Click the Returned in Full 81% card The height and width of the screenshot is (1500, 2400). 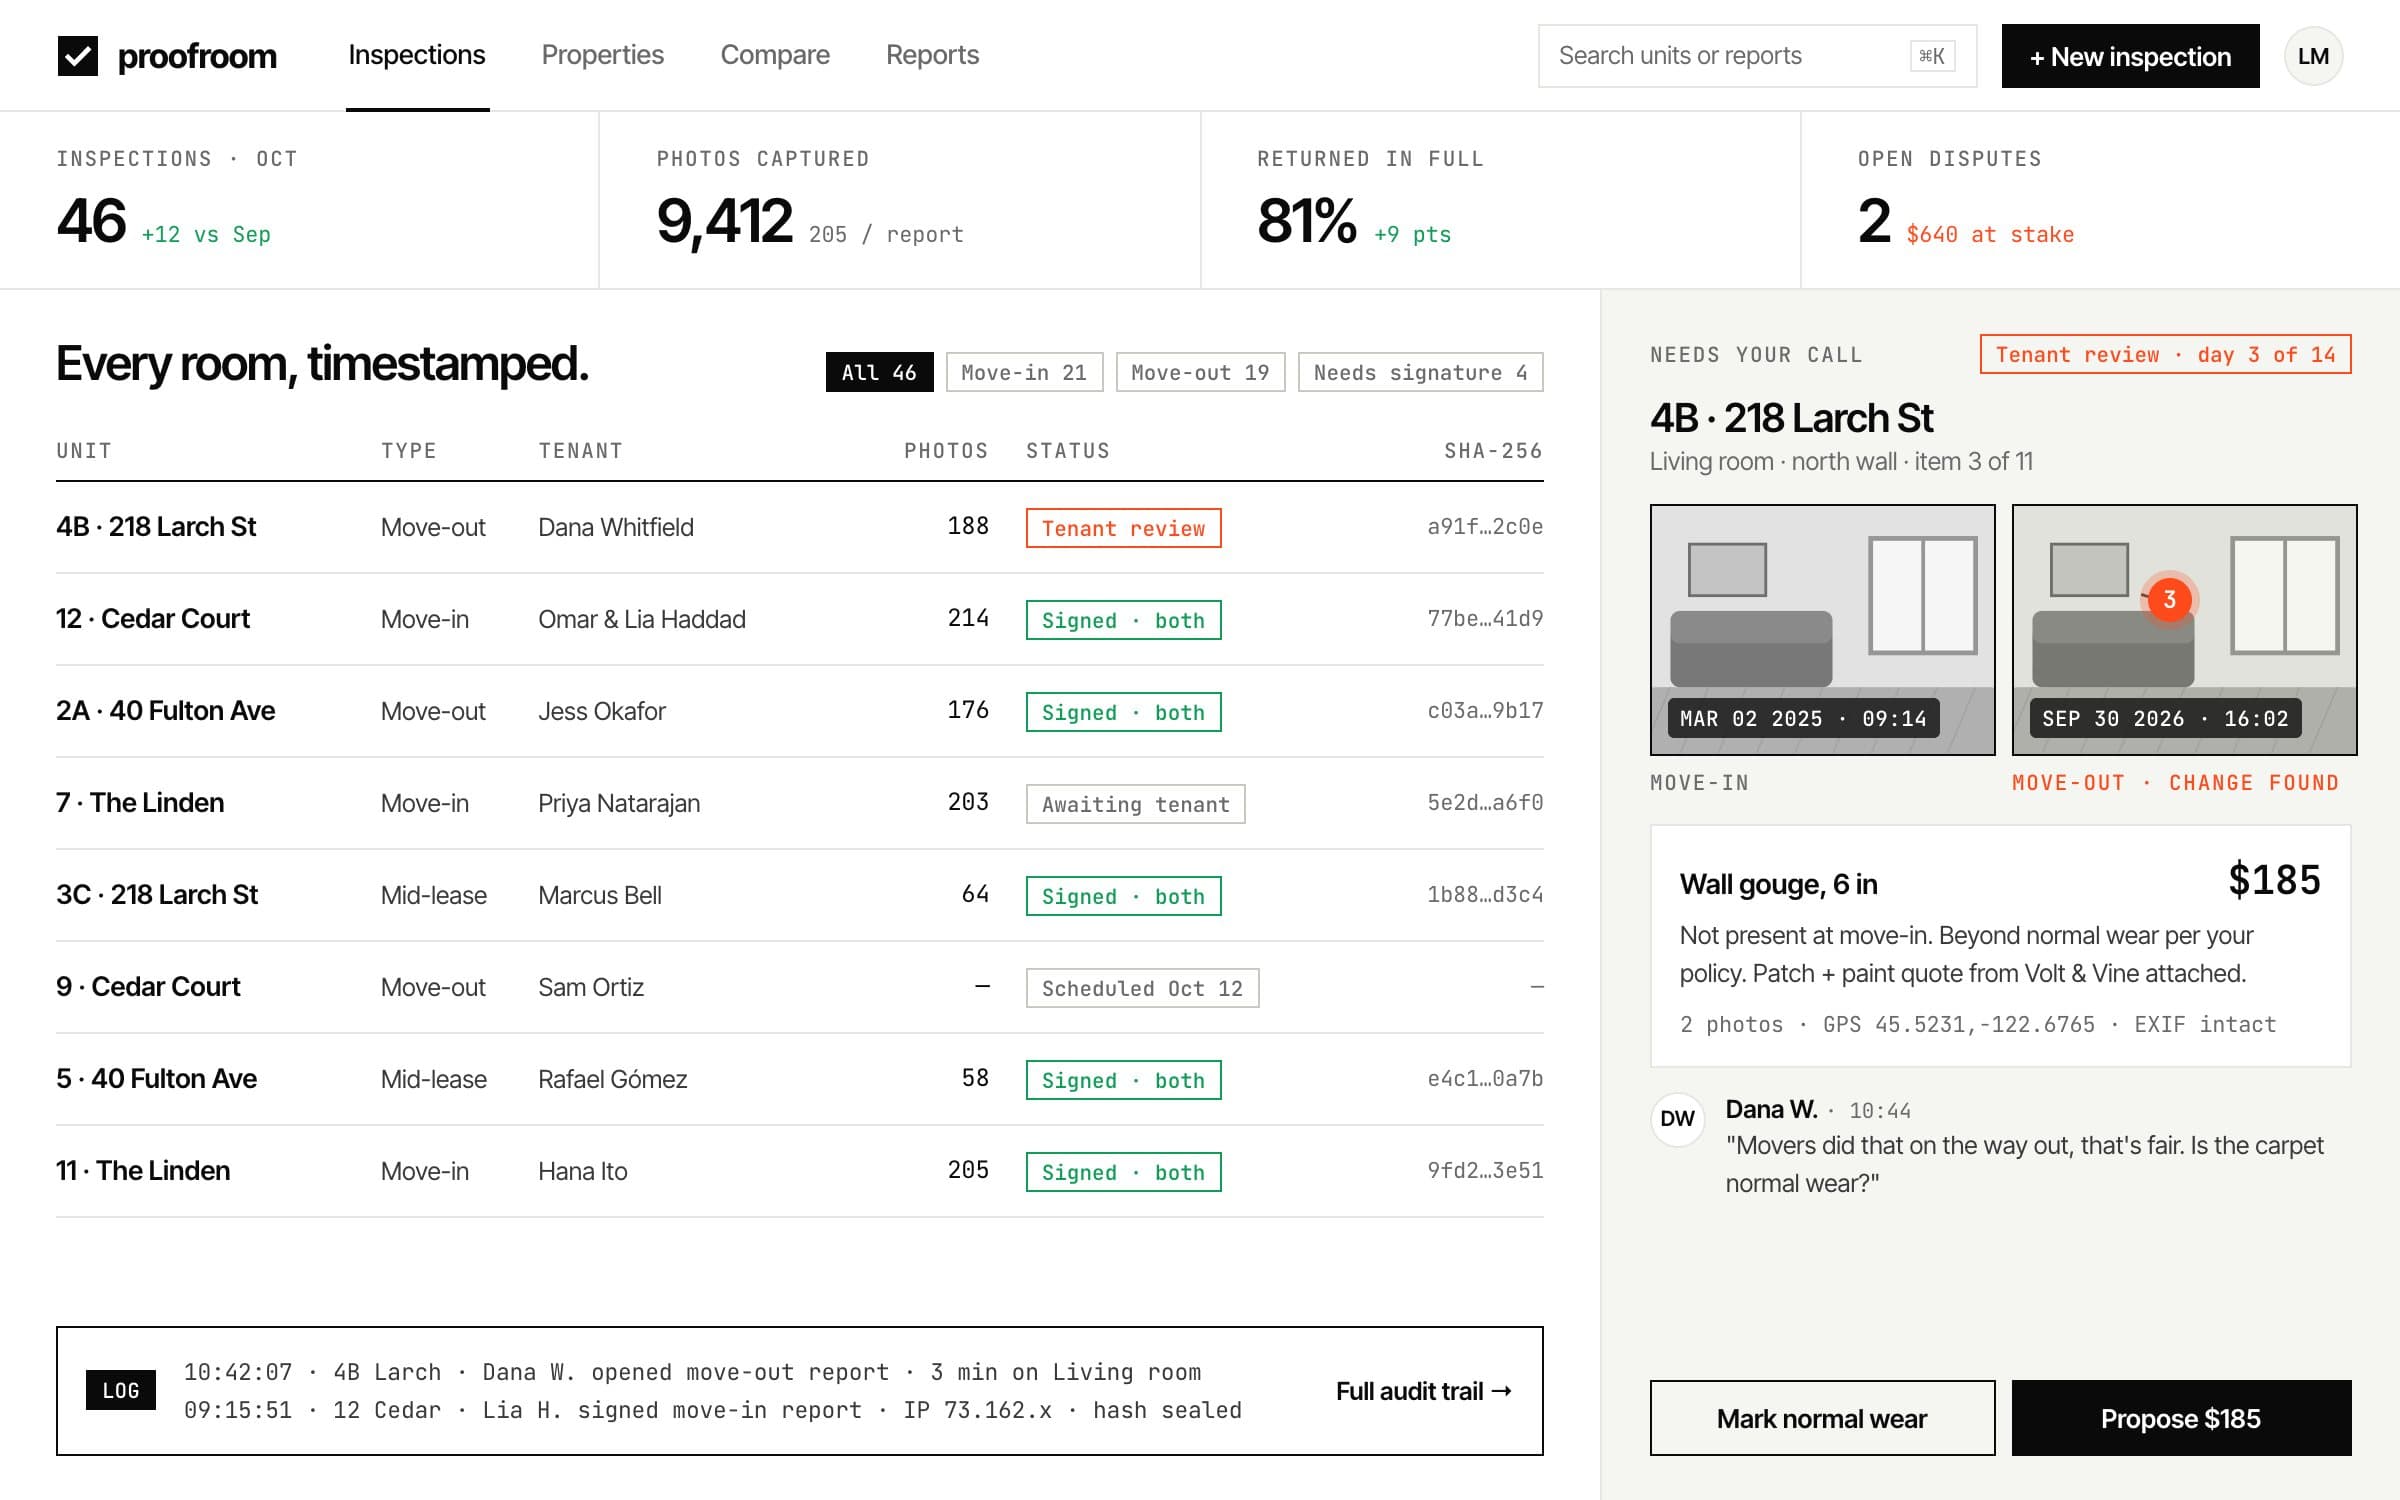coord(1500,200)
